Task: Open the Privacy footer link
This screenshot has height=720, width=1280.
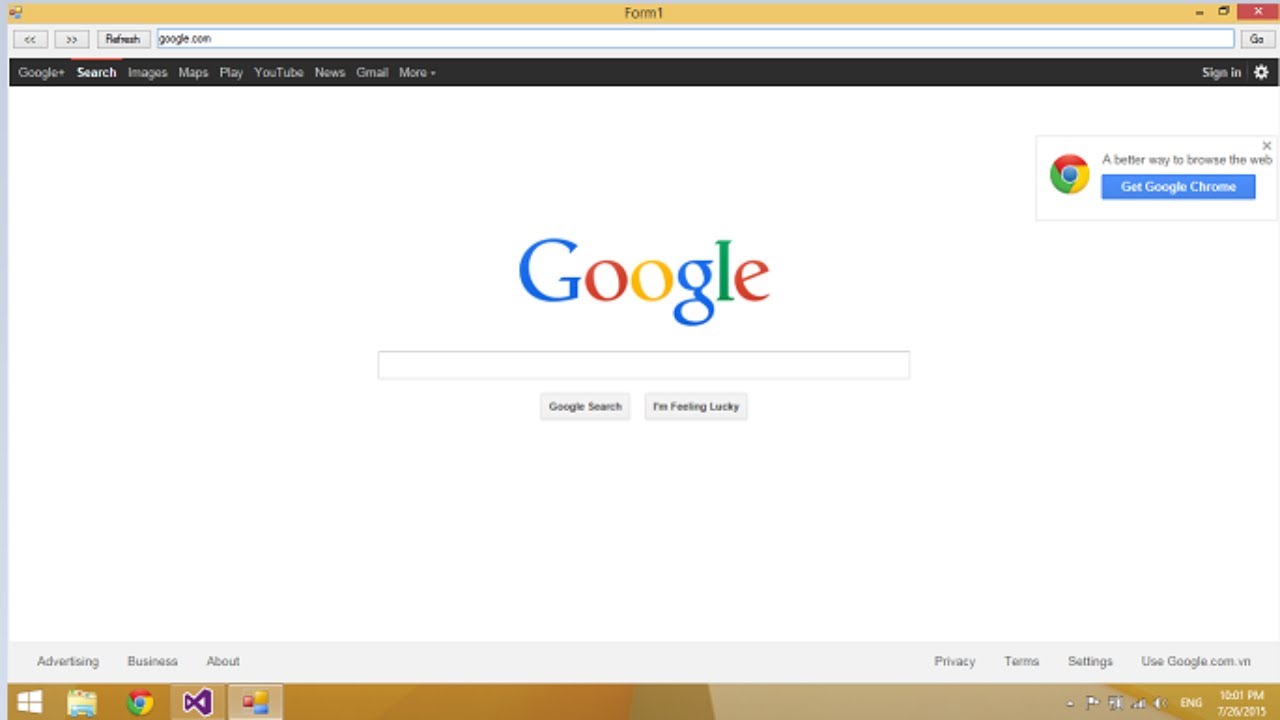Action: 955,661
